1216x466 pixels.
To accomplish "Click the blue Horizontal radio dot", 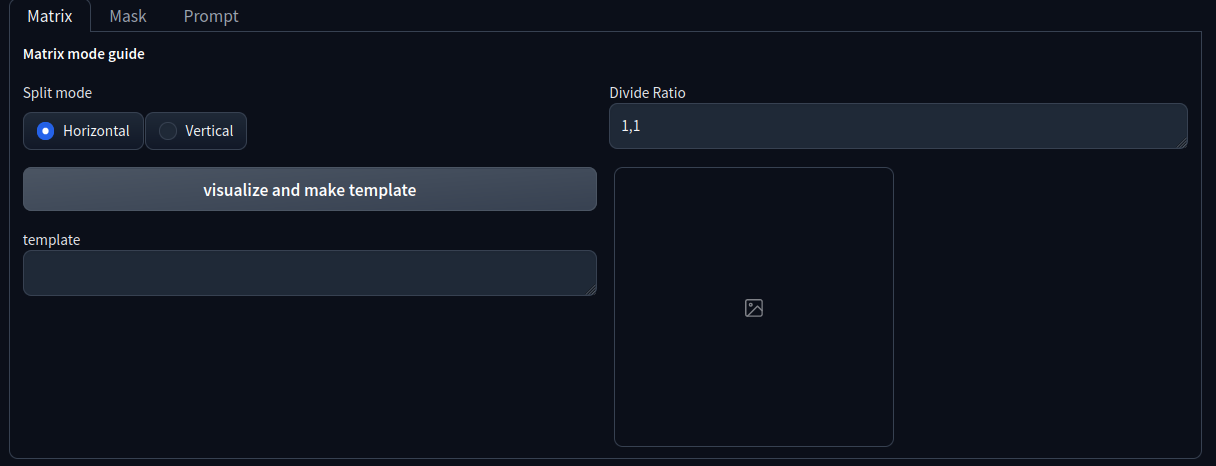I will 44,131.
